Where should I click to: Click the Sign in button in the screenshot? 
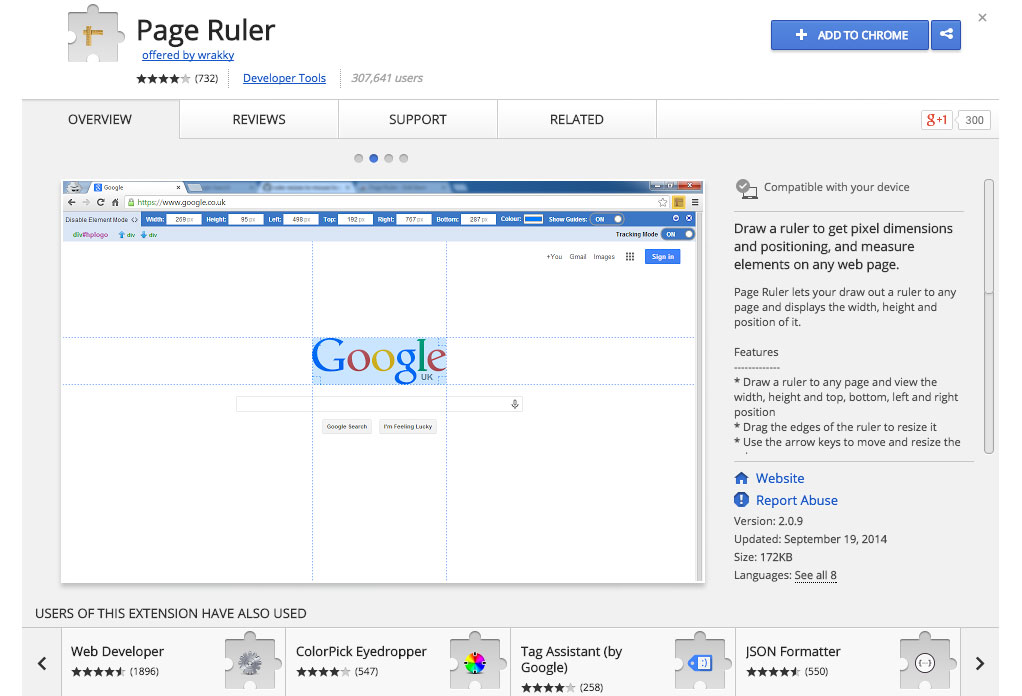pos(662,257)
